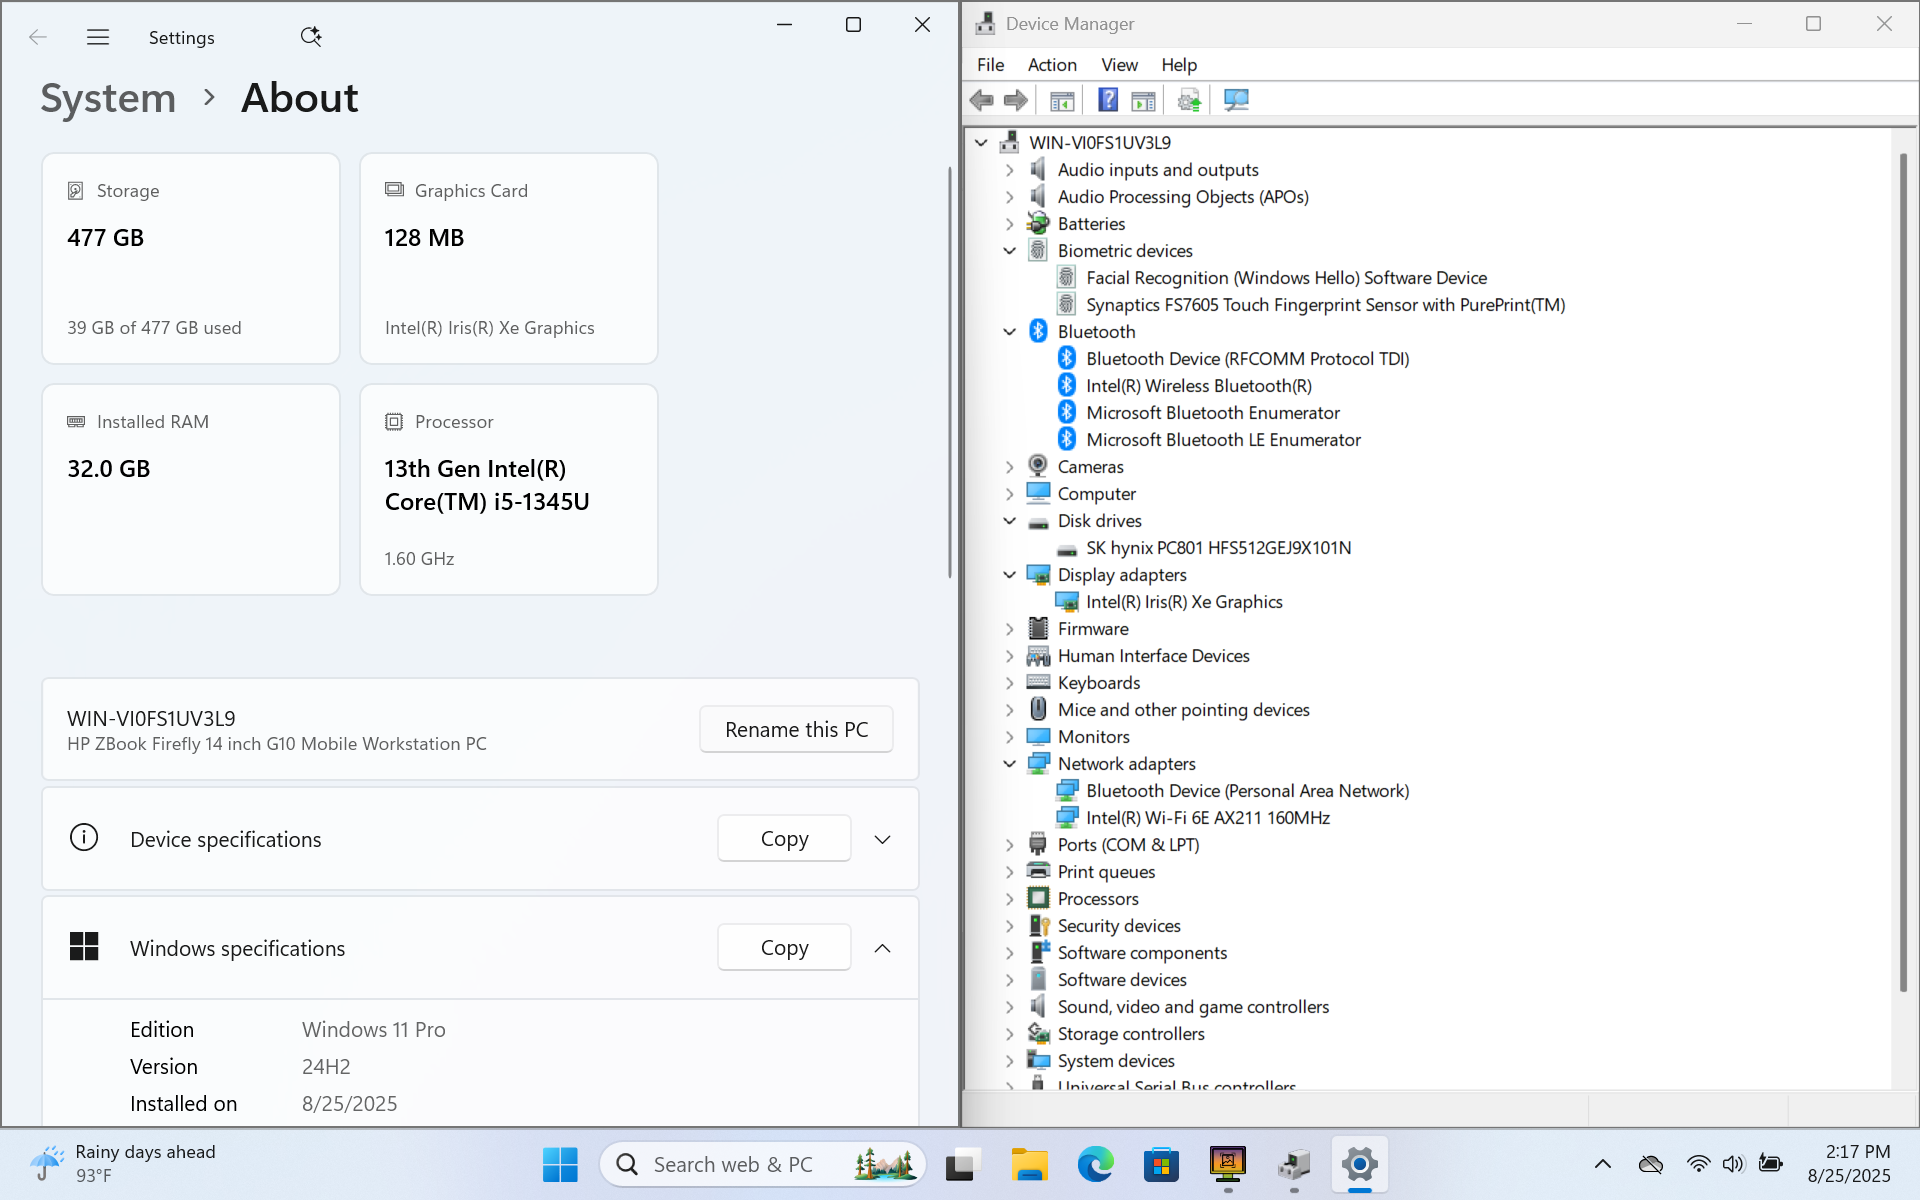Click the Settings search icon
The height and width of the screenshot is (1200, 1920).
[x=311, y=37]
